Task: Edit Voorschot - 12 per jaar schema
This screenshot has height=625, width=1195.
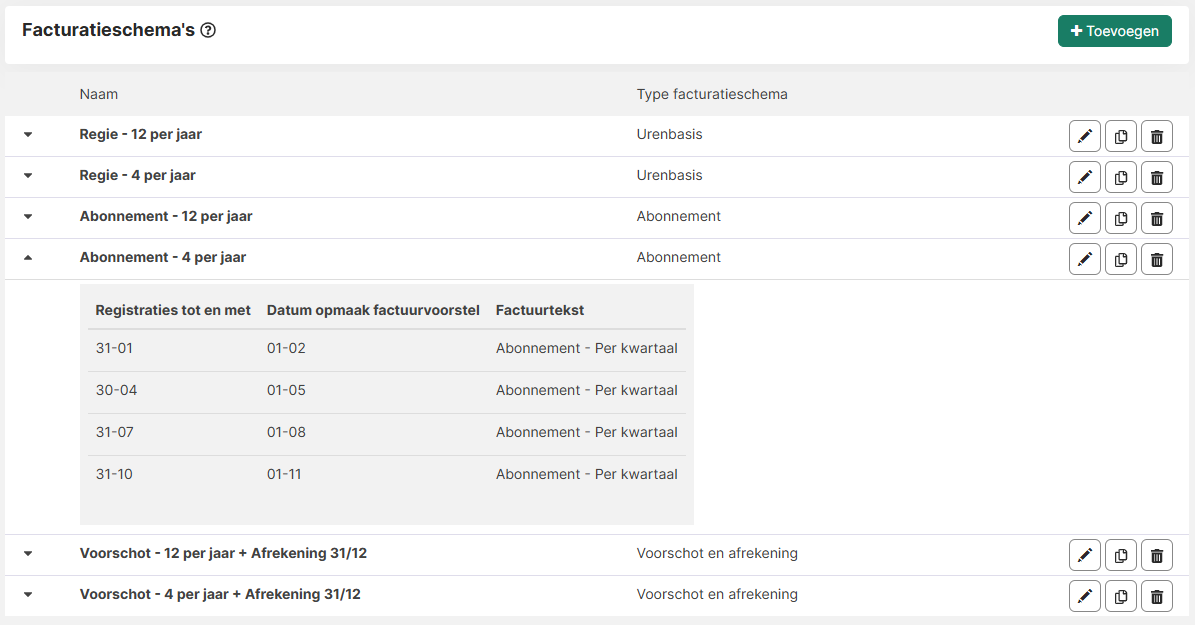Action: click(x=1085, y=555)
